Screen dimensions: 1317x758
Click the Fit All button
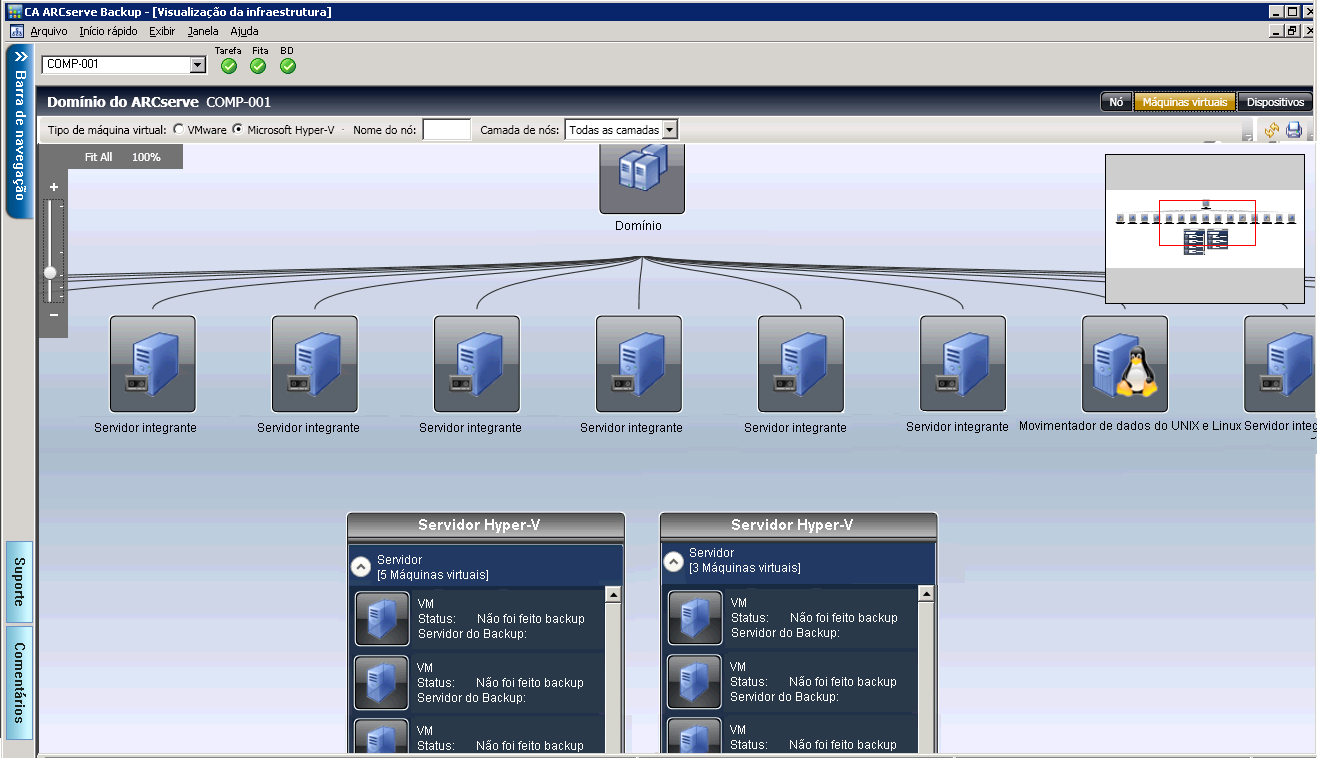[98, 157]
